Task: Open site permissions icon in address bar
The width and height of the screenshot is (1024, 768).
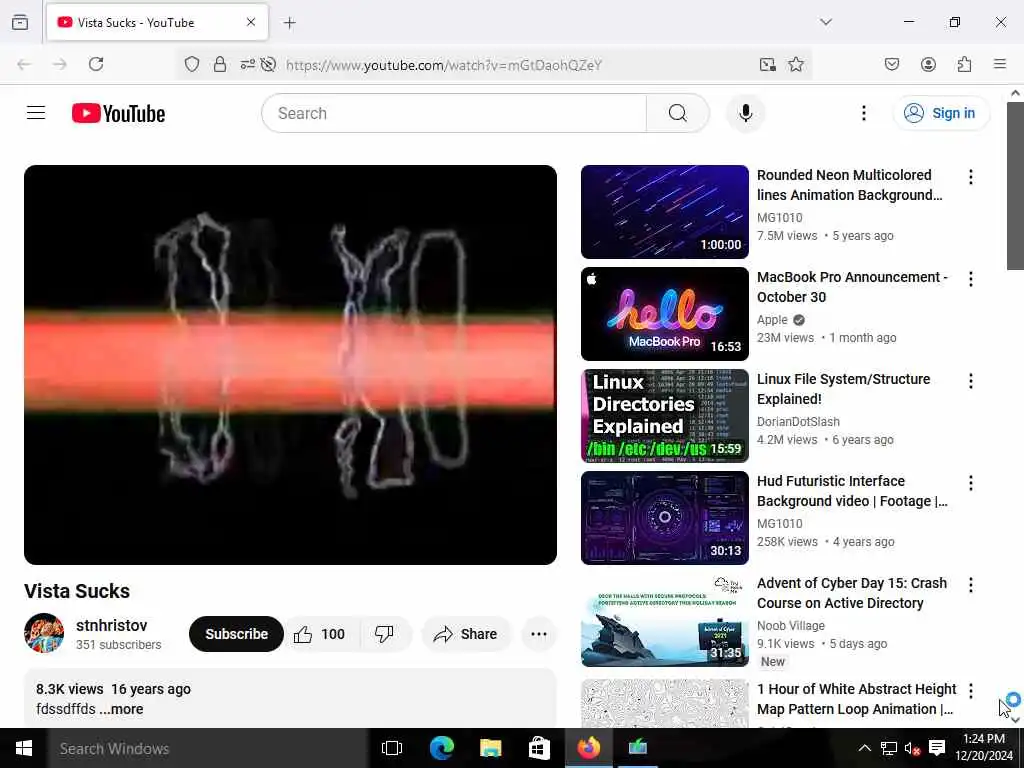Action: [x=248, y=64]
